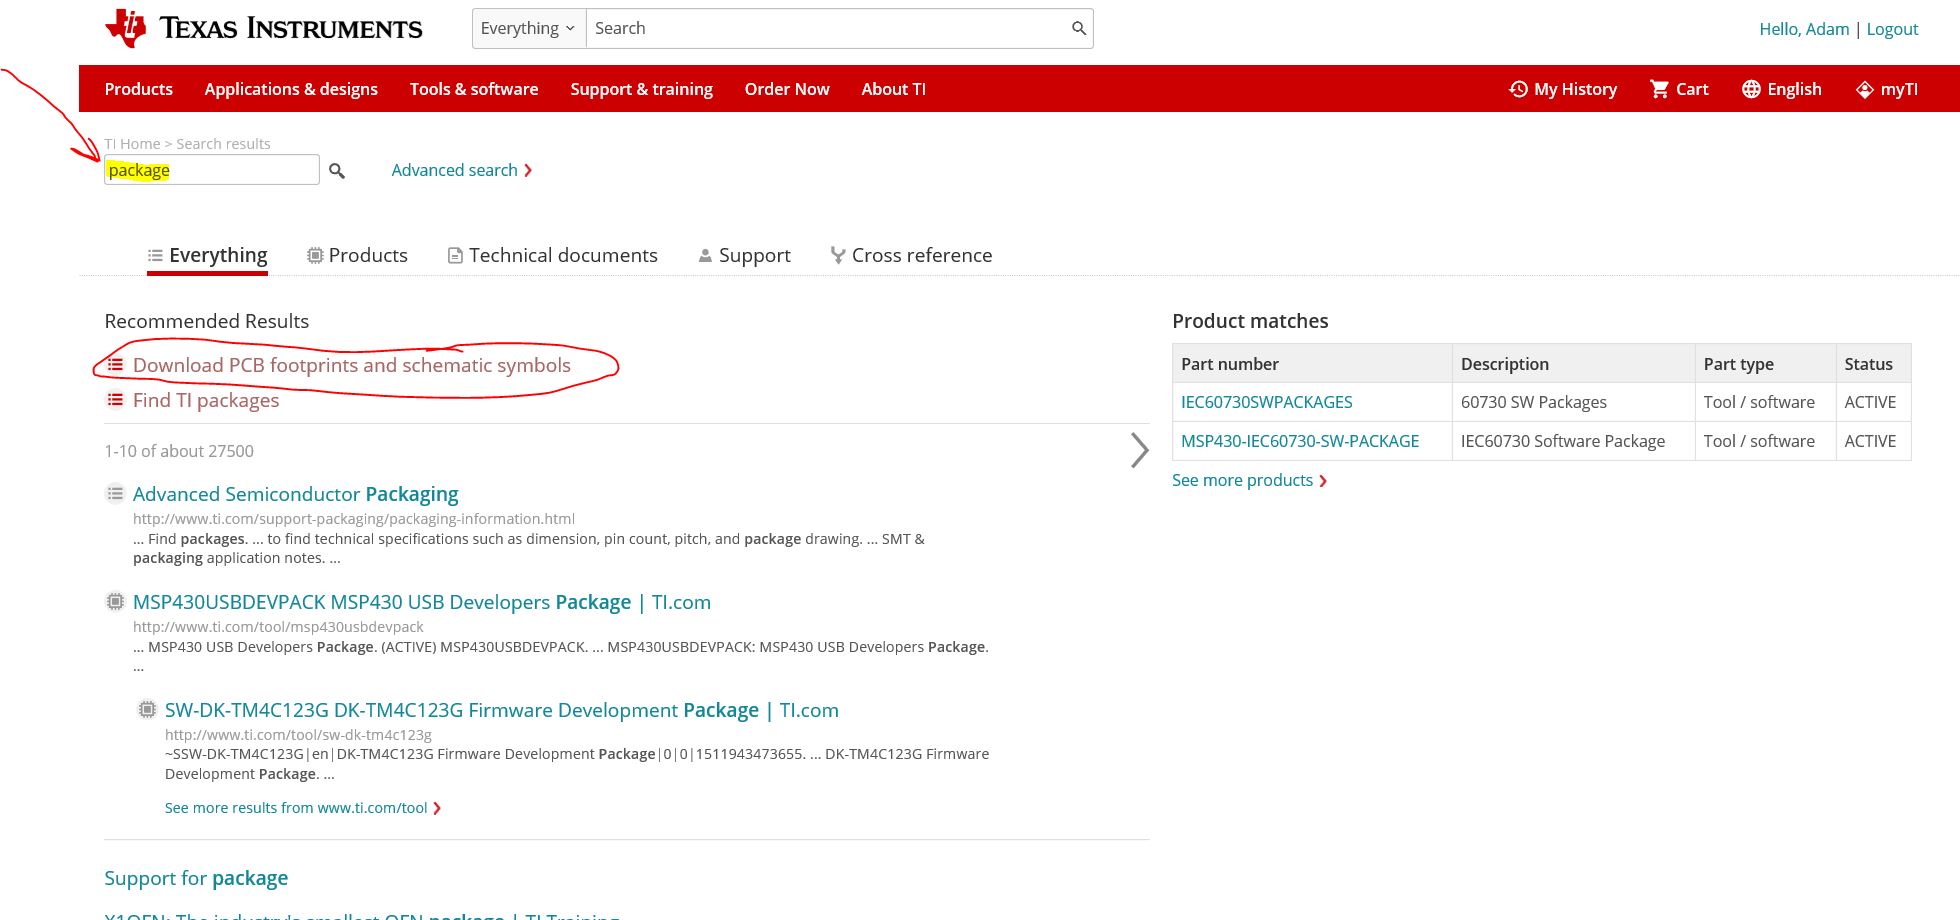Screen dimensions: 1960x920
Task: Go to next results with right chevron
Action: [x=1139, y=450]
